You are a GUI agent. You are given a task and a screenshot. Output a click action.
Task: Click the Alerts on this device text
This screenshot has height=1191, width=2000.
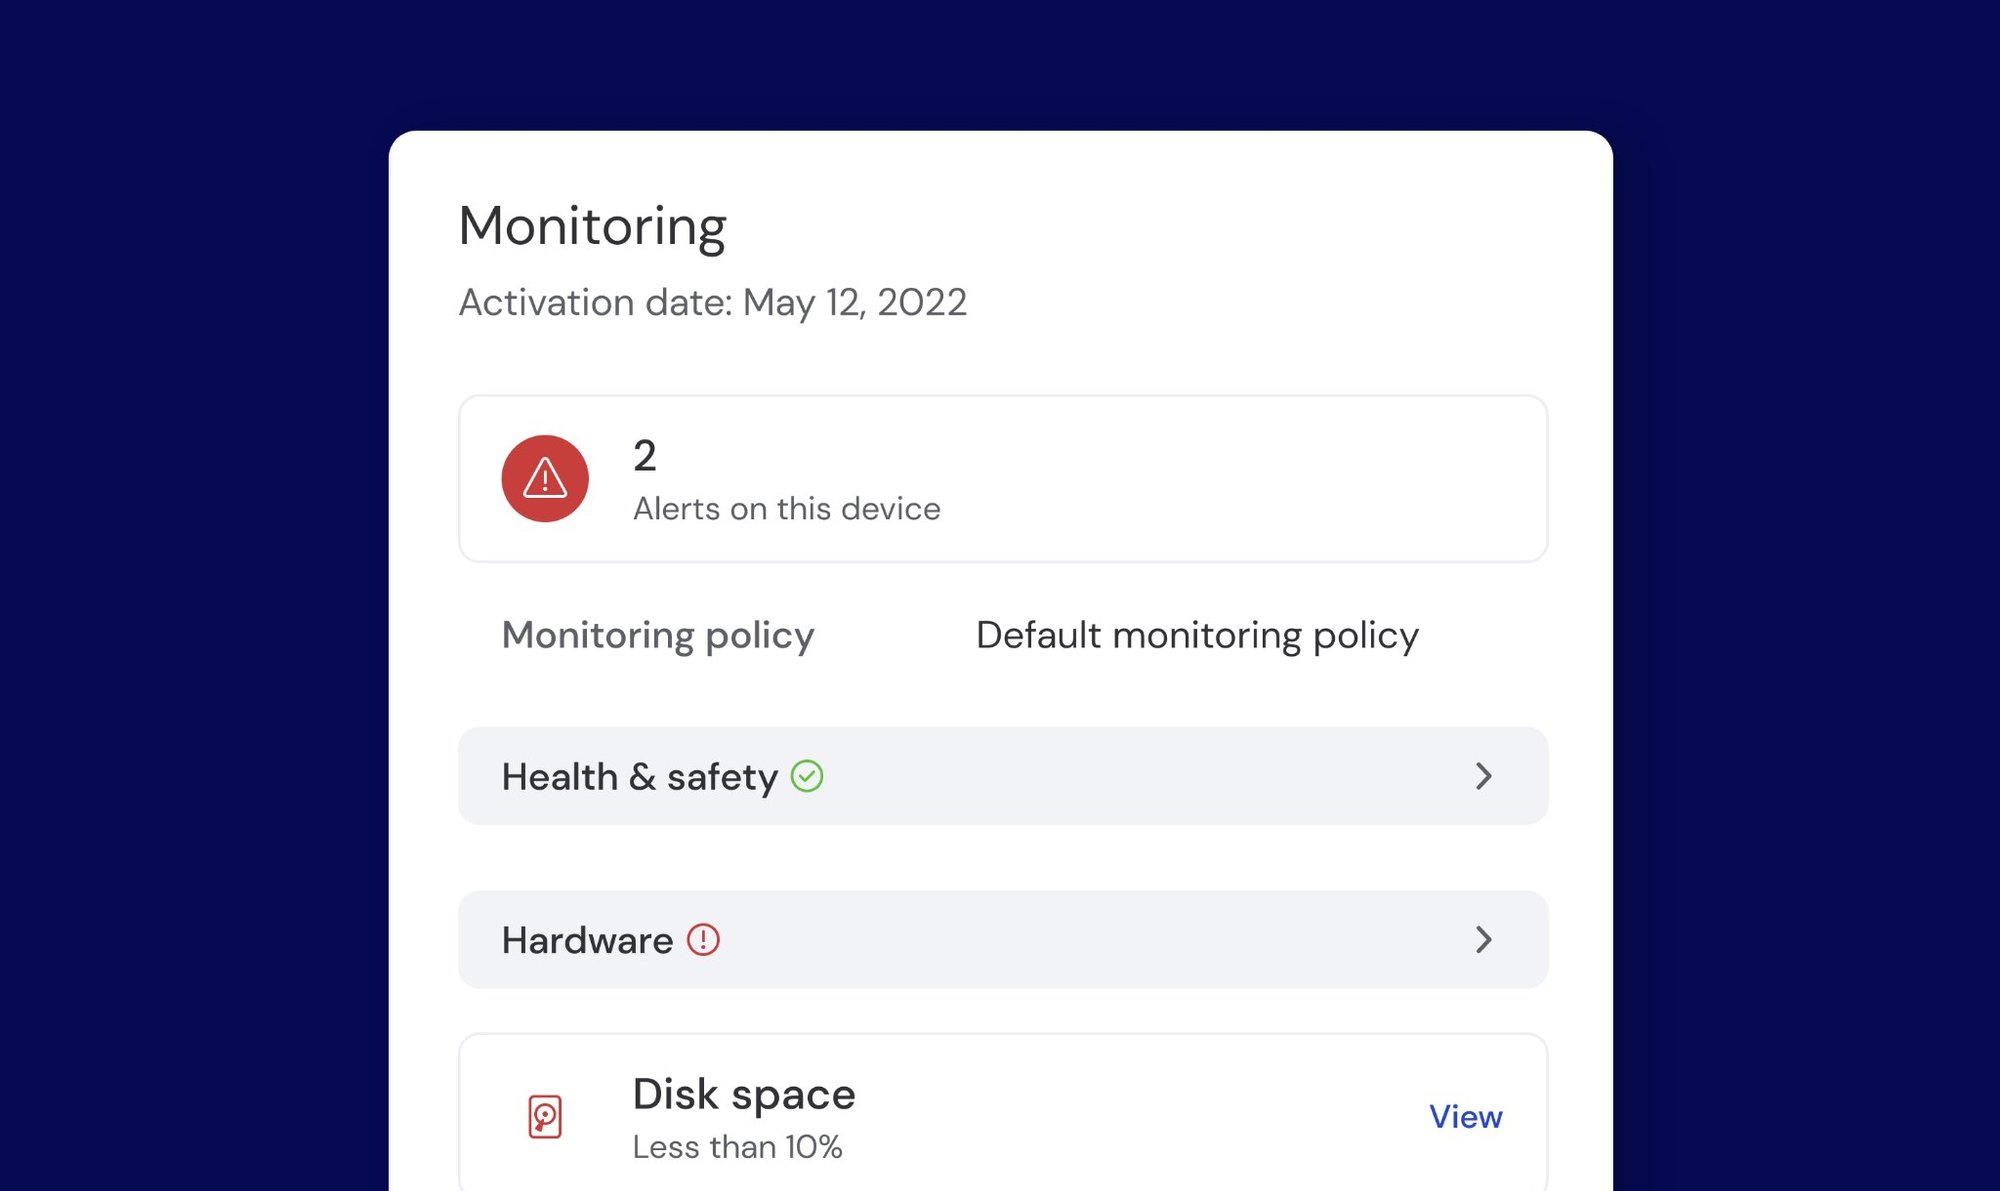(x=786, y=509)
